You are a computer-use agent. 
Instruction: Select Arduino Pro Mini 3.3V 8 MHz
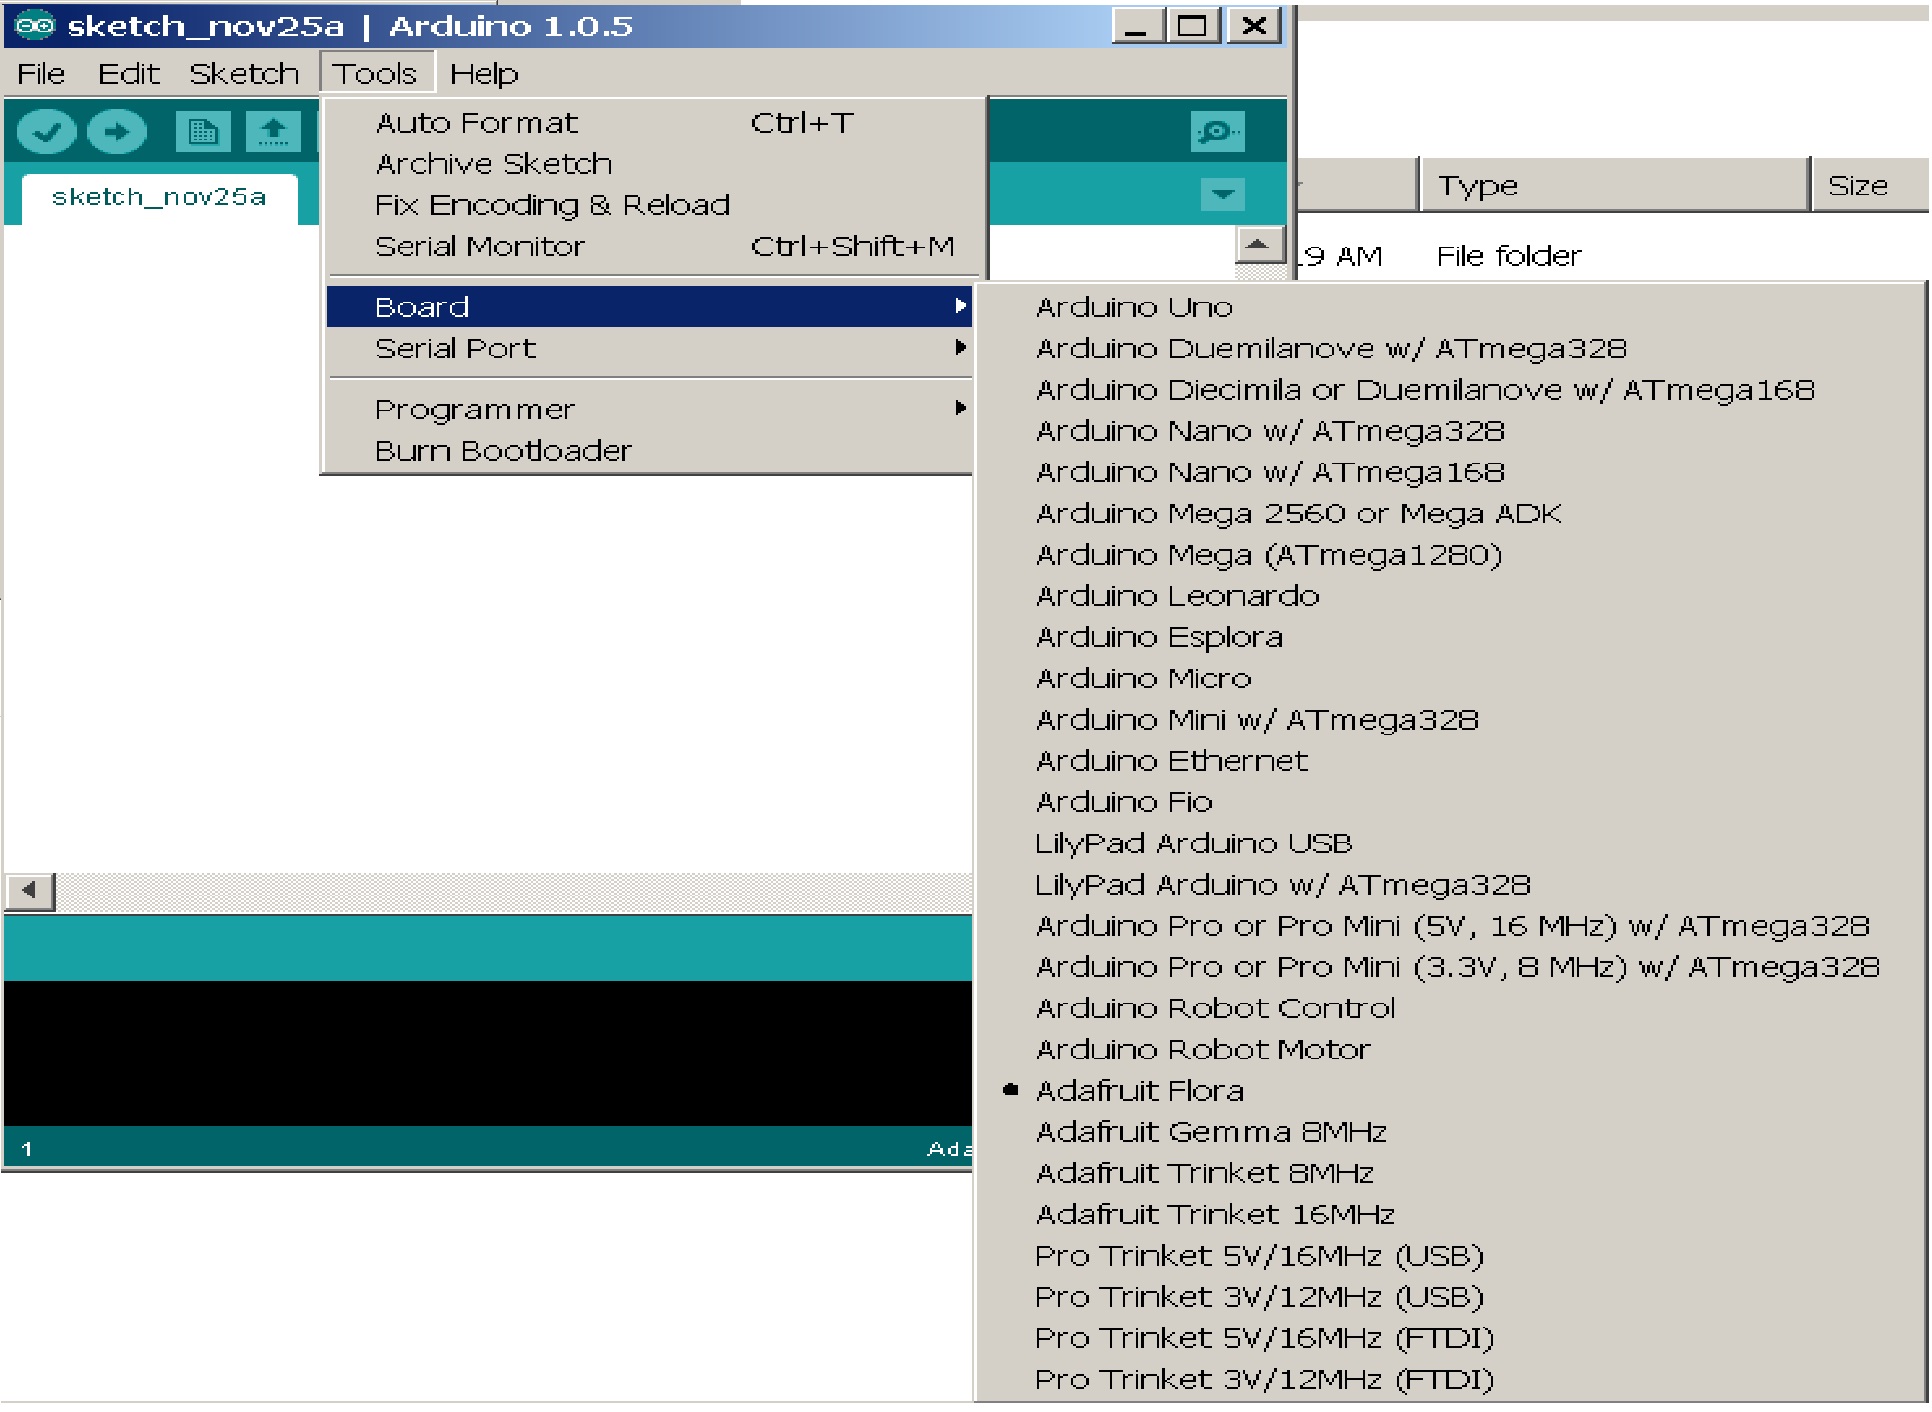coord(1450,967)
